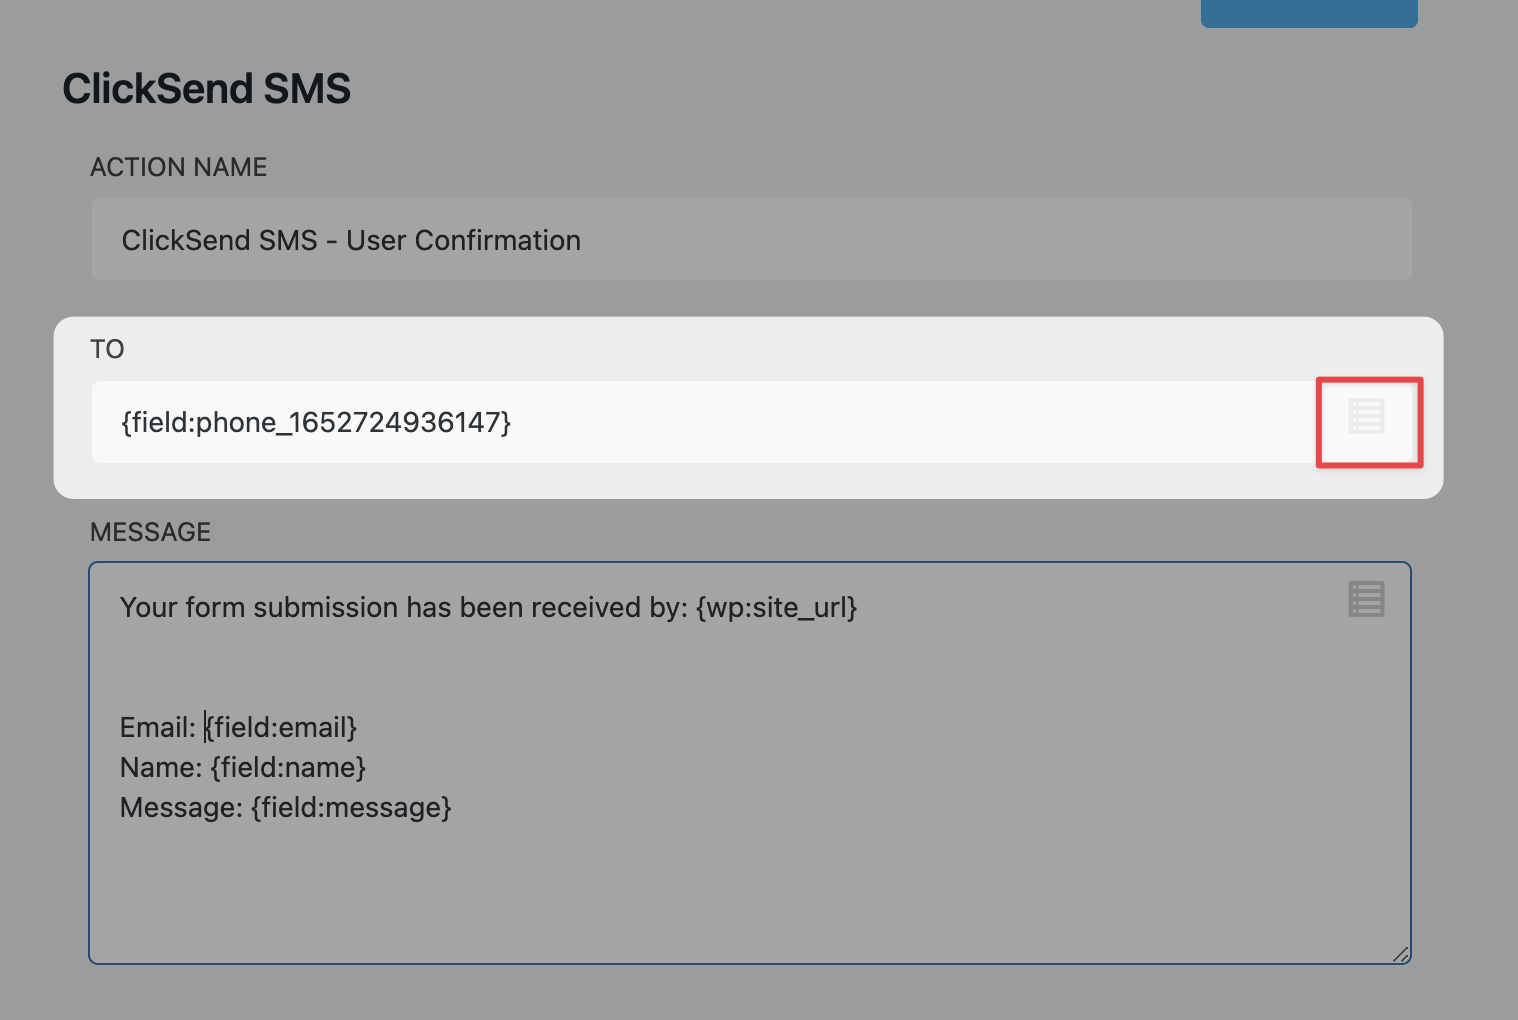Place cursor on {field:email} tag

[x=282, y=728]
